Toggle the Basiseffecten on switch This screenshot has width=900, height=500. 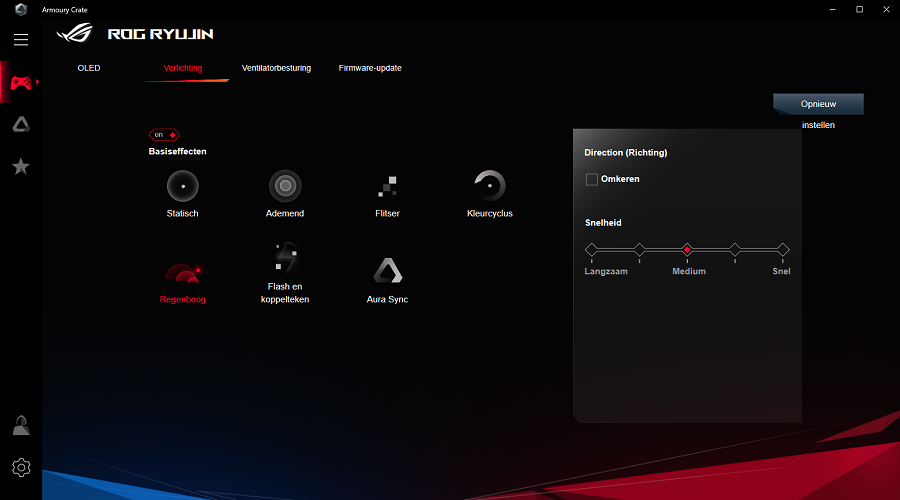(x=164, y=135)
